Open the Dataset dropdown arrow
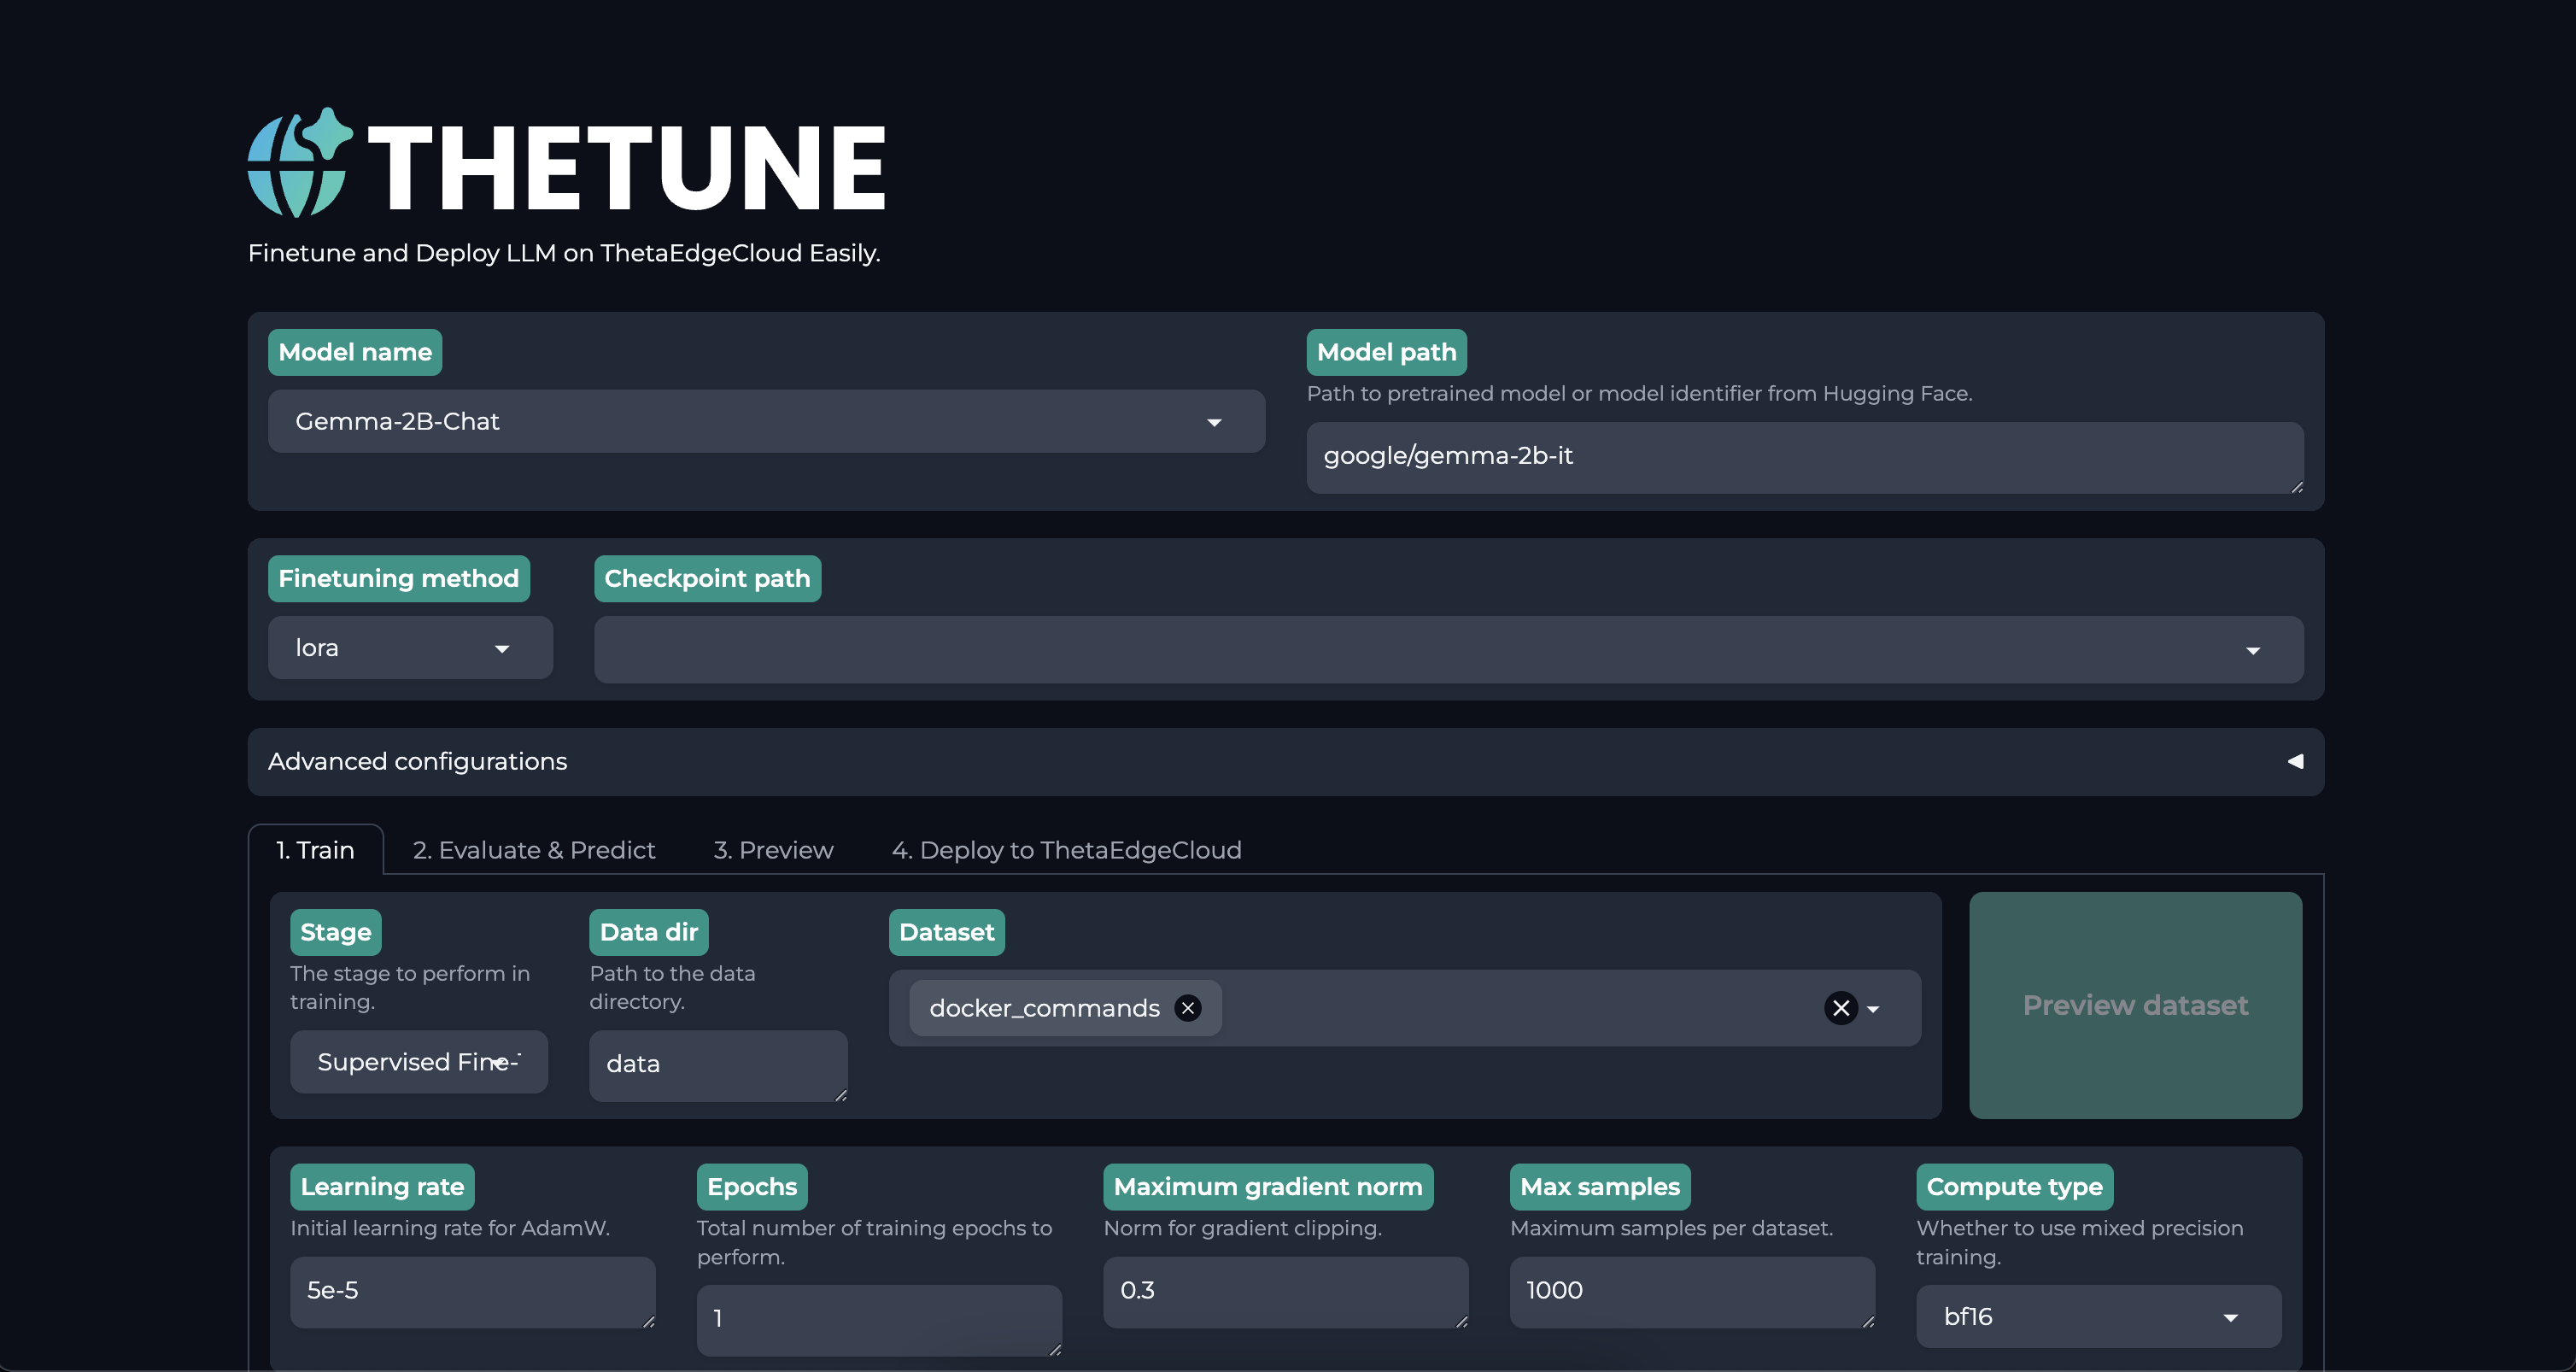The height and width of the screenshot is (1372, 2576). coord(1874,1009)
